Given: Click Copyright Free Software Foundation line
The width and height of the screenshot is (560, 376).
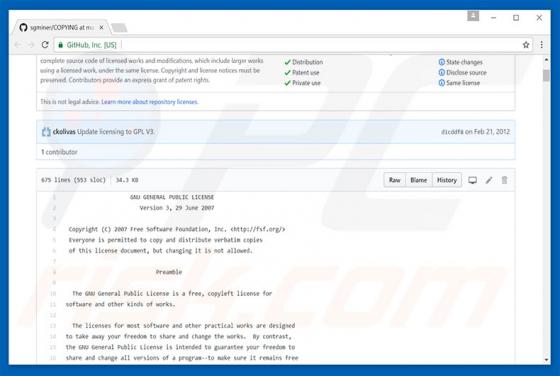Looking at the screenshot, I should tap(177, 229).
